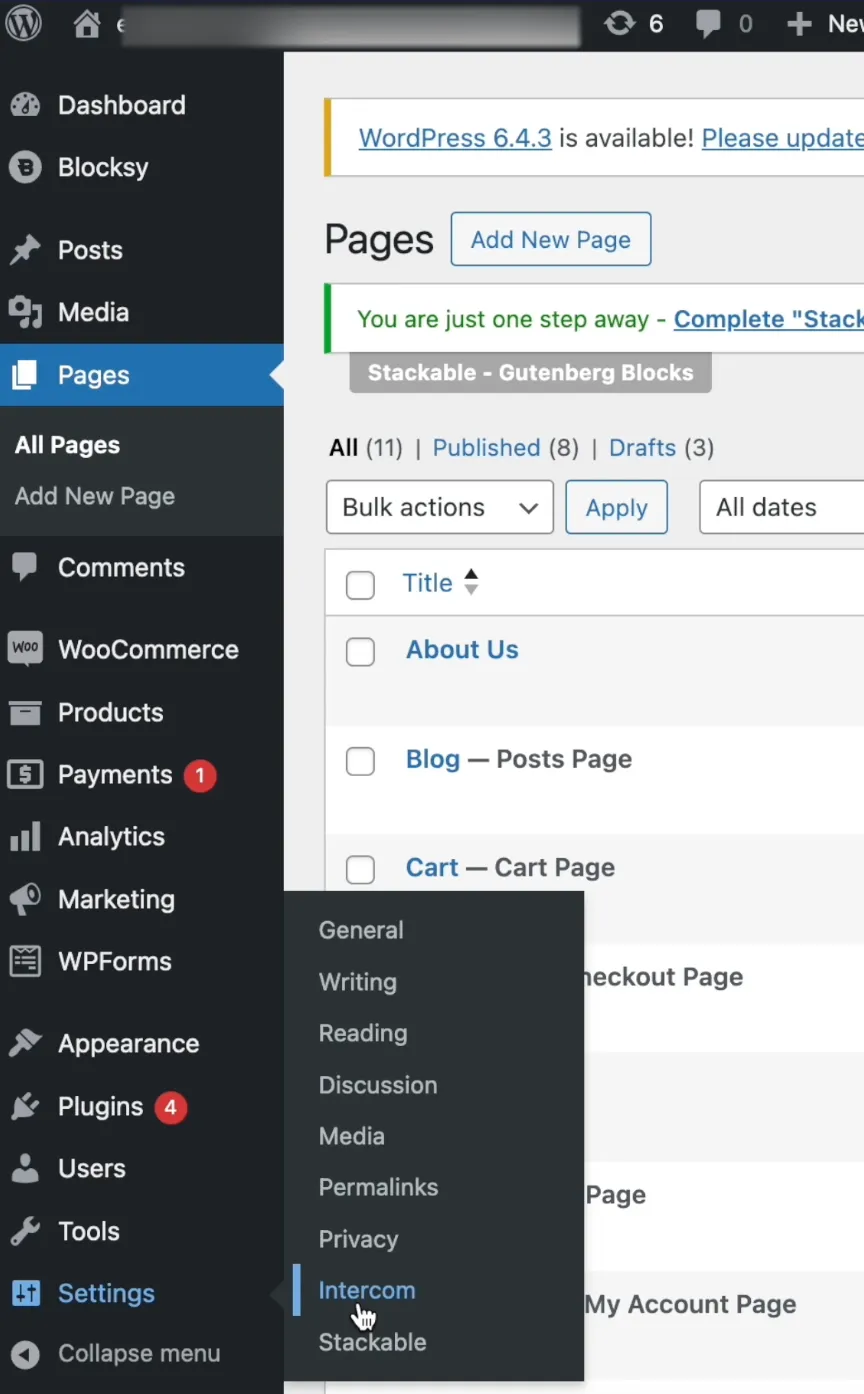Open the site home icon

[x=87, y=24]
